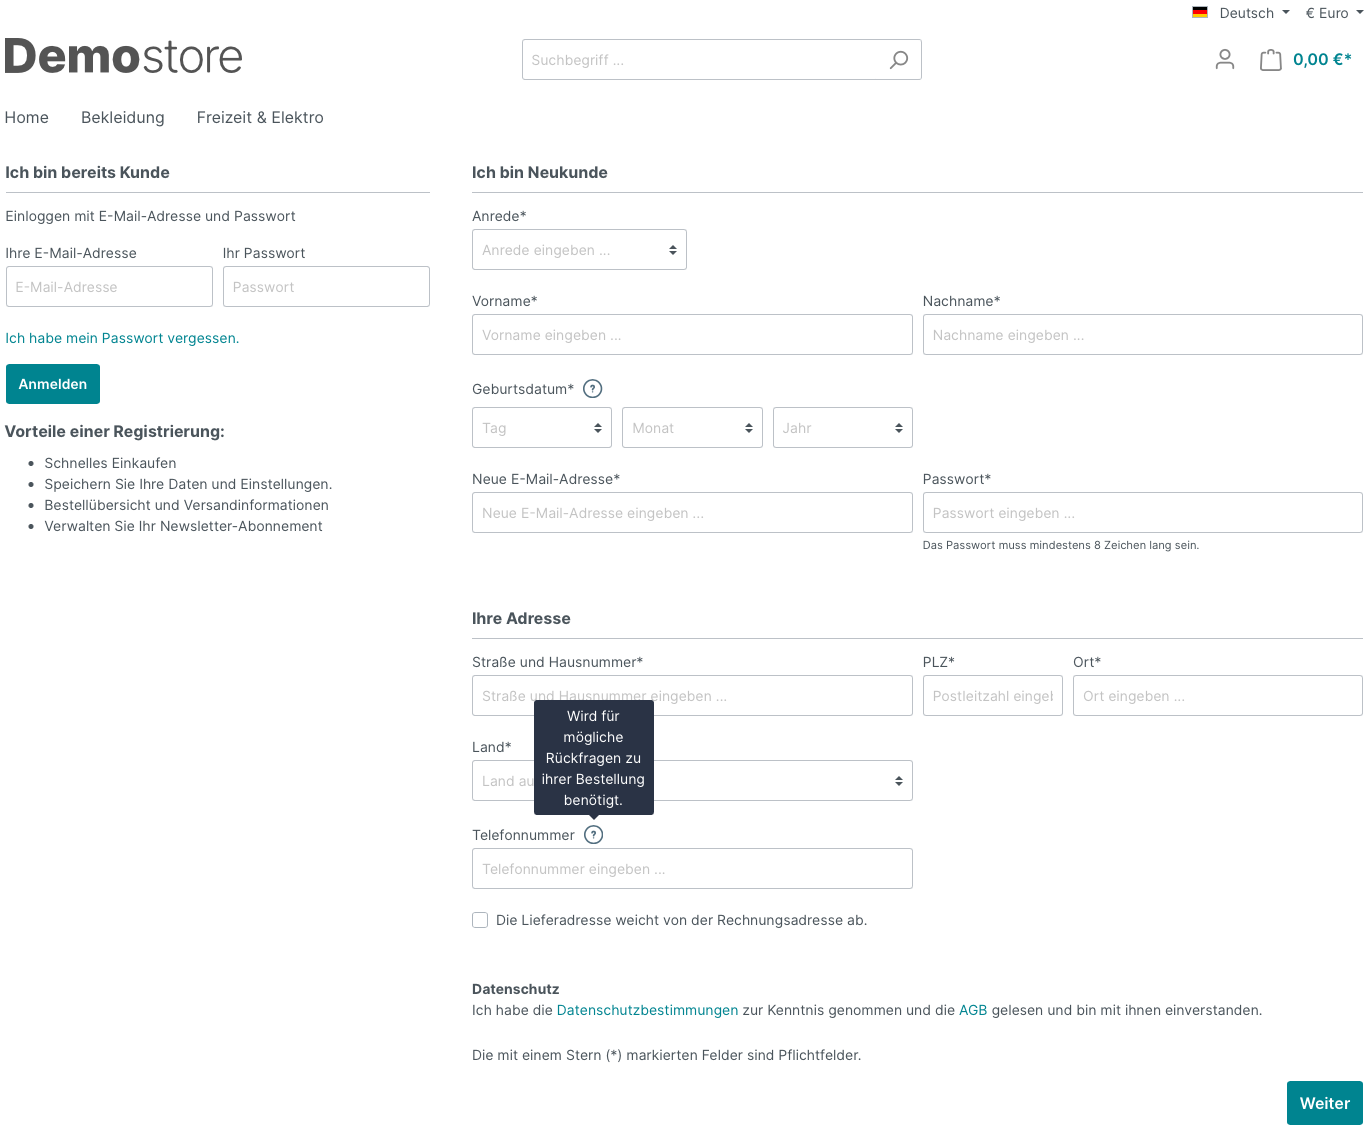Open the shopping cart icon

pos(1270,60)
